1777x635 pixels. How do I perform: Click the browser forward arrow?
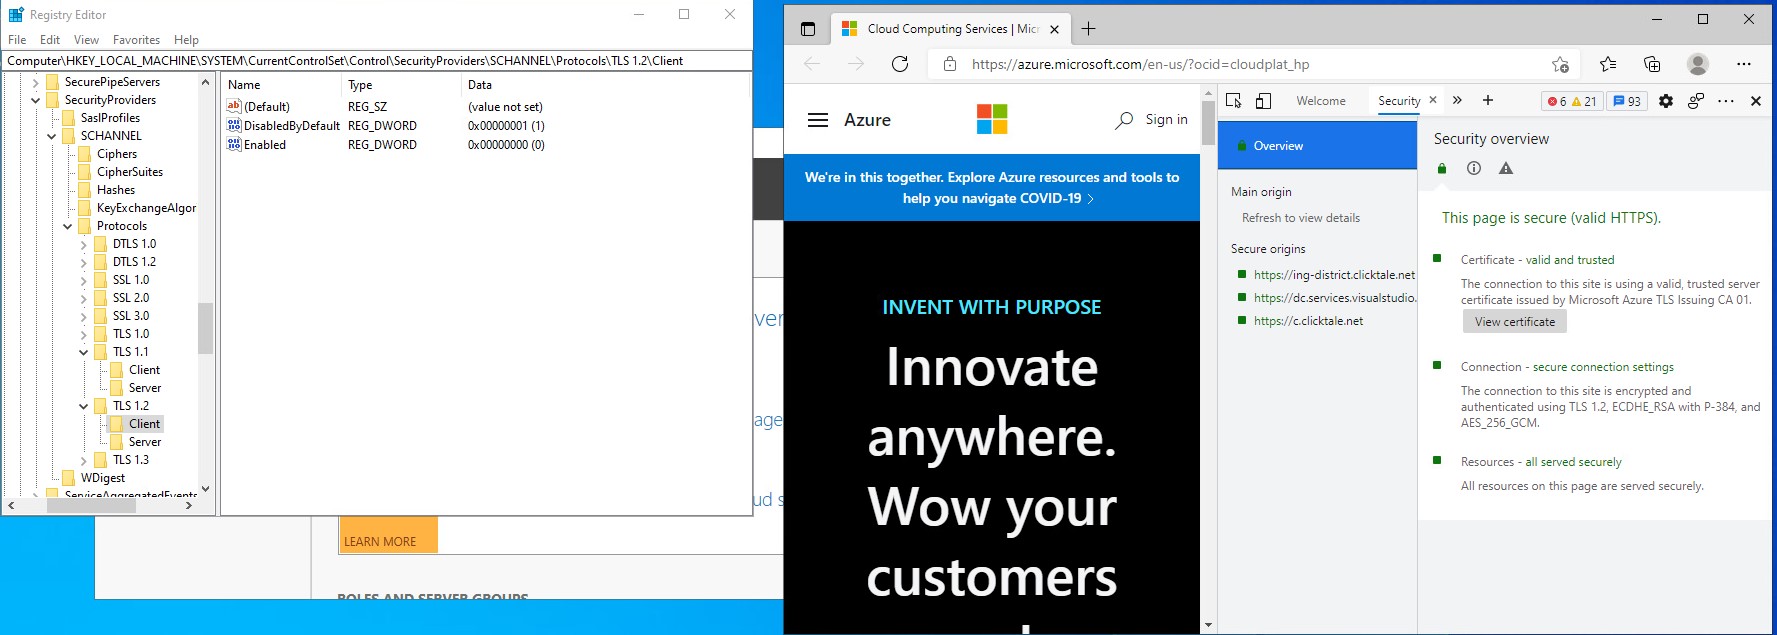tap(856, 64)
